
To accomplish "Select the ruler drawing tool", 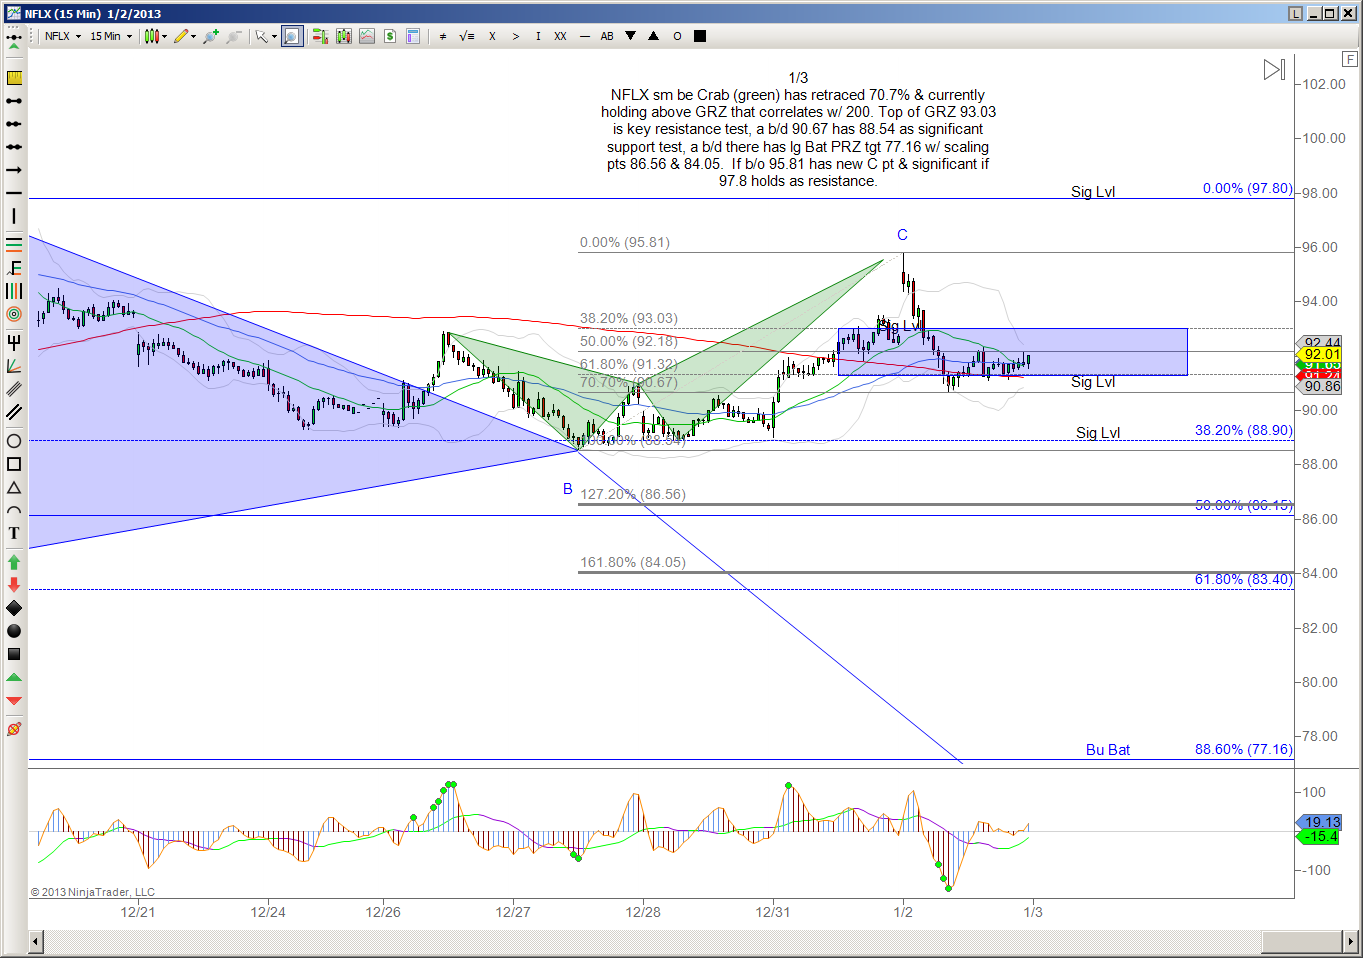I will point(14,77).
